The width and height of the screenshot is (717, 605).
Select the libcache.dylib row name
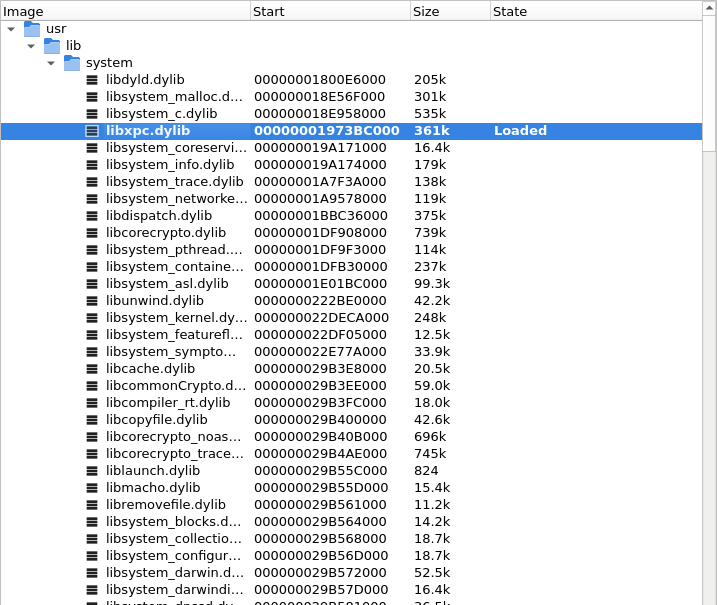[150, 369]
